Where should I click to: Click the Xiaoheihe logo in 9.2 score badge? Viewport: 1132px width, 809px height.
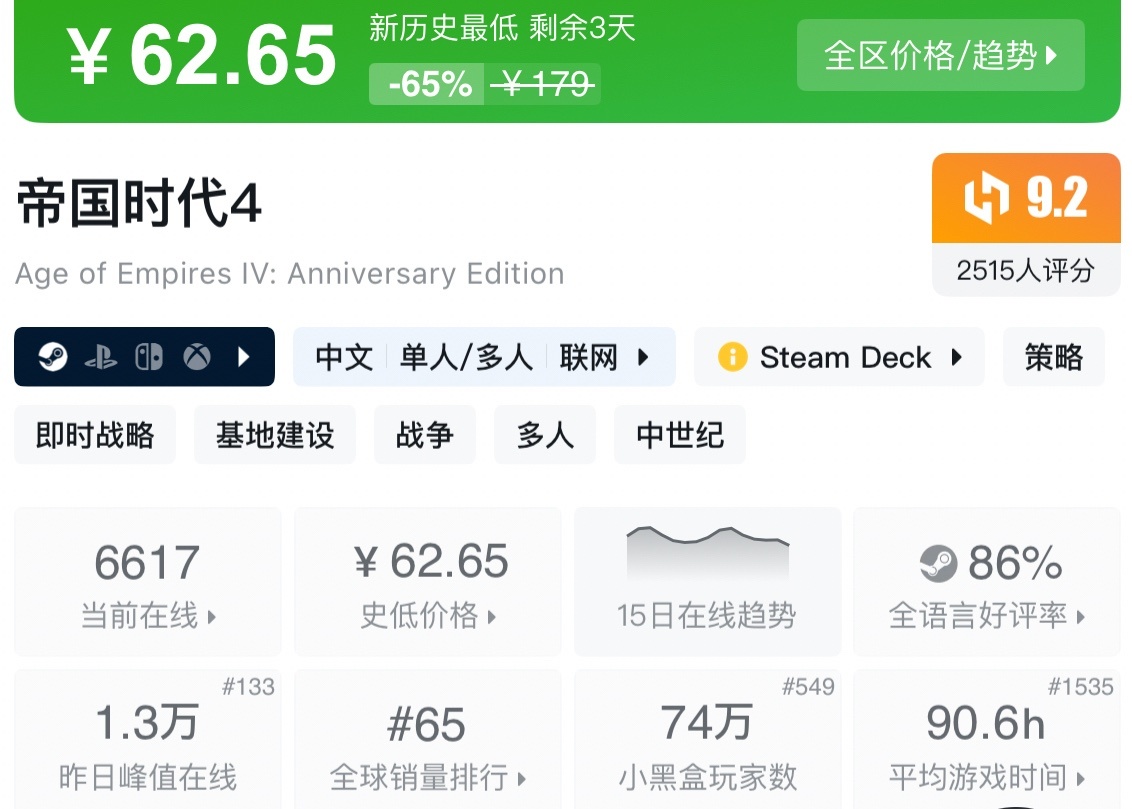point(987,198)
